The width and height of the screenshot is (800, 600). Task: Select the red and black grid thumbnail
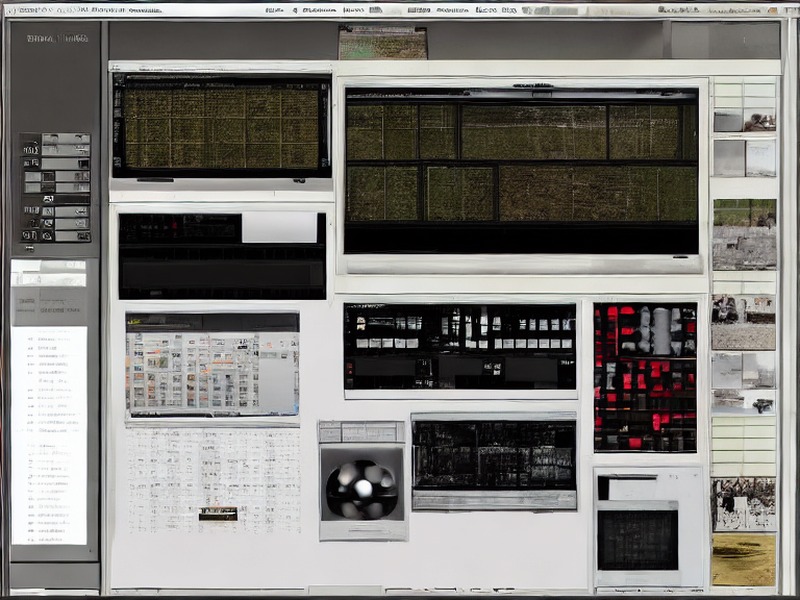click(x=645, y=377)
